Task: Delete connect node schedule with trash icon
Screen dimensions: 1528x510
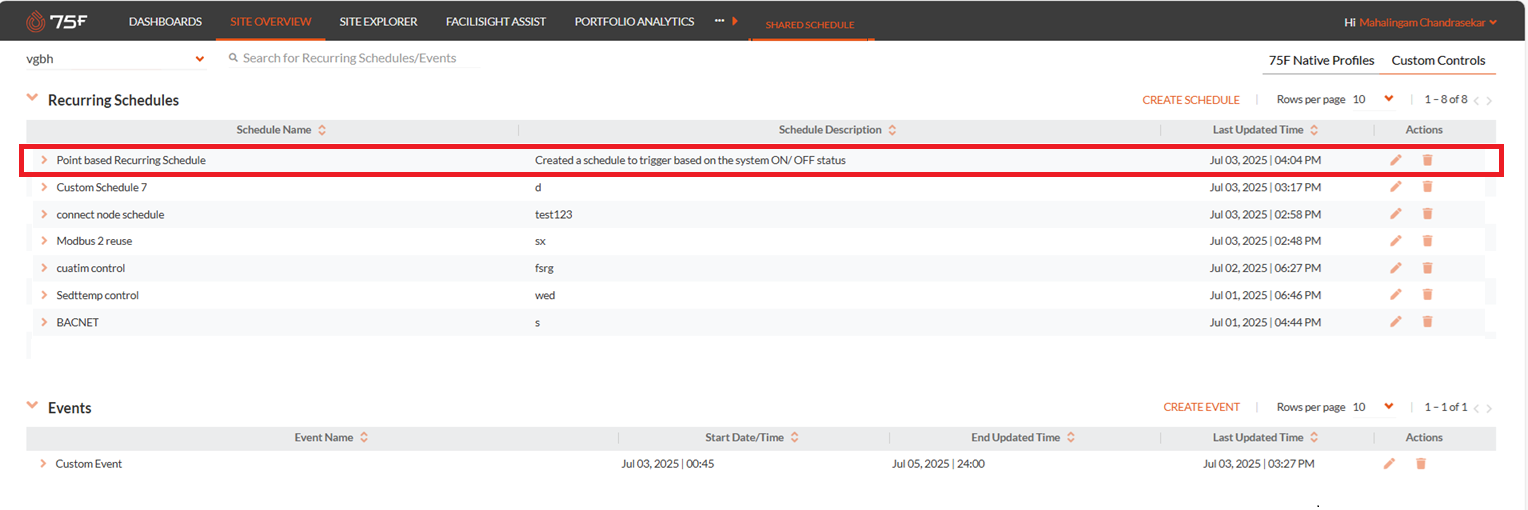Action: [1427, 214]
